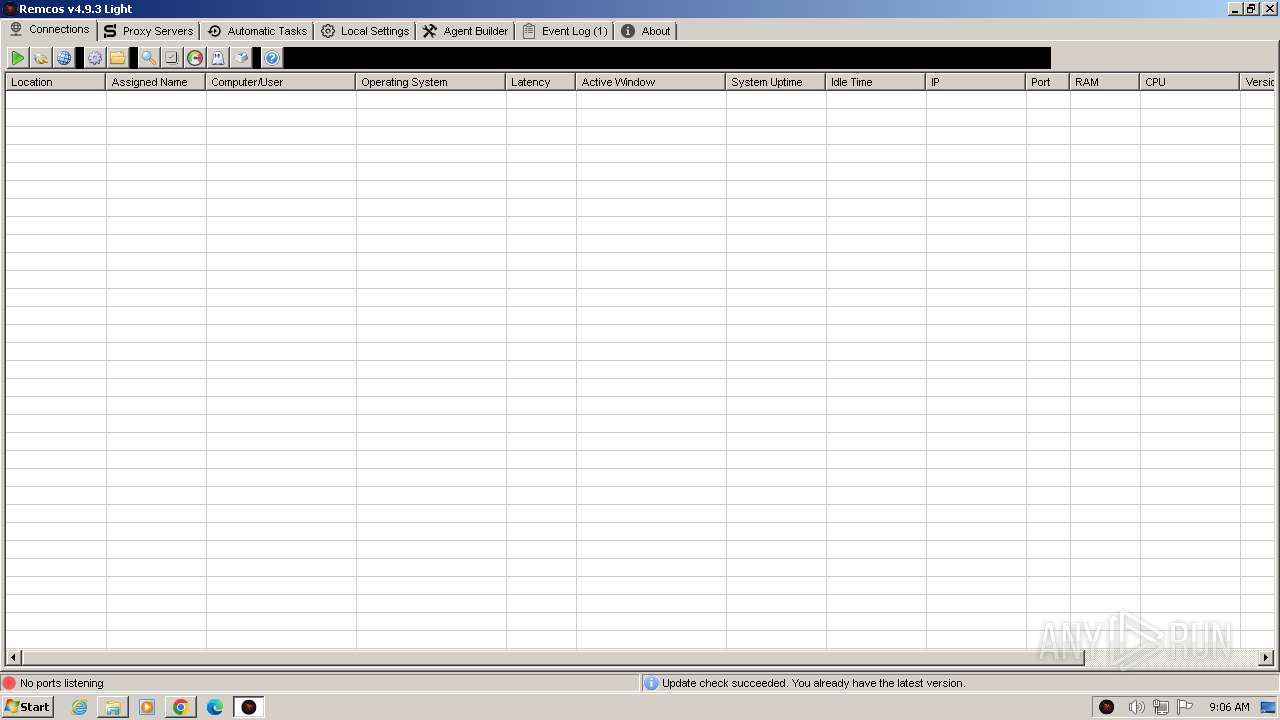Screen dimensions: 1280x720
Task: Click the gold keys icon in toolbar
Action: [x=41, y=58]
